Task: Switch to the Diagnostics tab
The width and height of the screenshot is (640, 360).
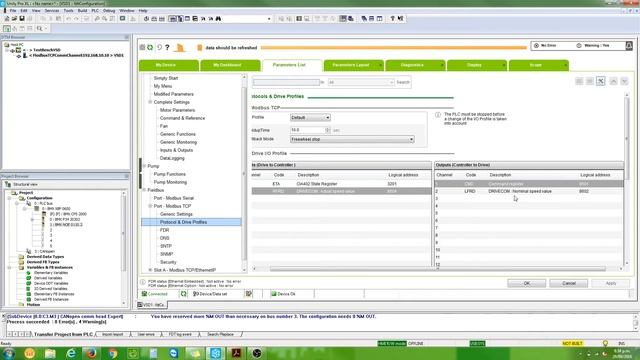Action: tap(415, 65)
